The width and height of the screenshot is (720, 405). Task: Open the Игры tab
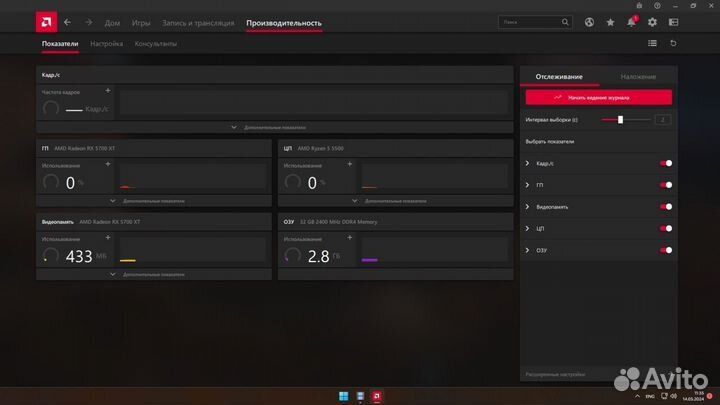pos(141,22)
